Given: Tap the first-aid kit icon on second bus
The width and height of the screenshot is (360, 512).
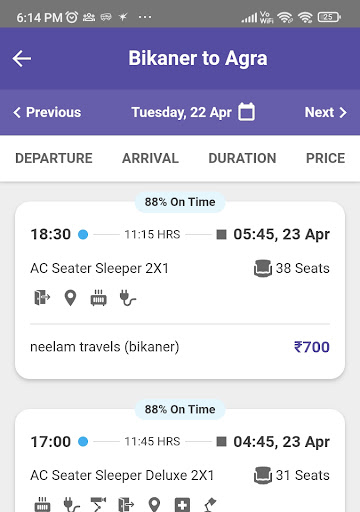Looking at the screenshot, I should 182,505.
